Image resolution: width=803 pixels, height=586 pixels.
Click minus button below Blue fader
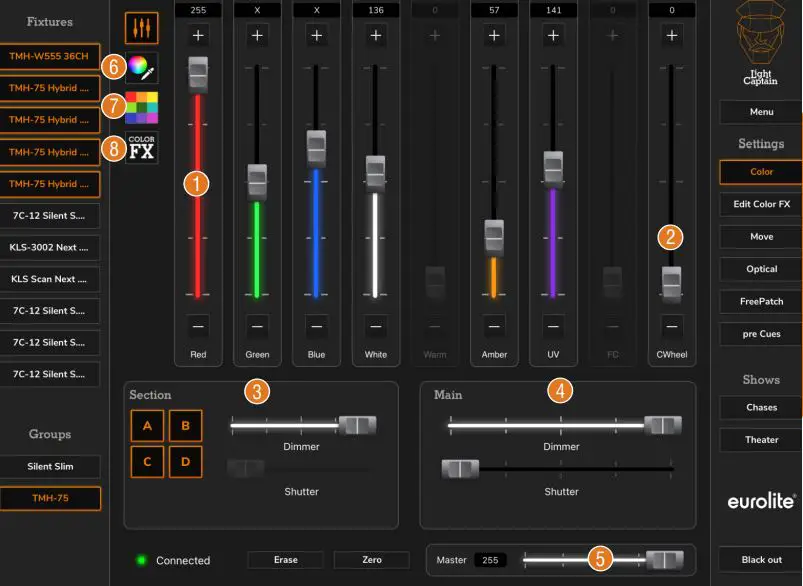coord(316,326)
